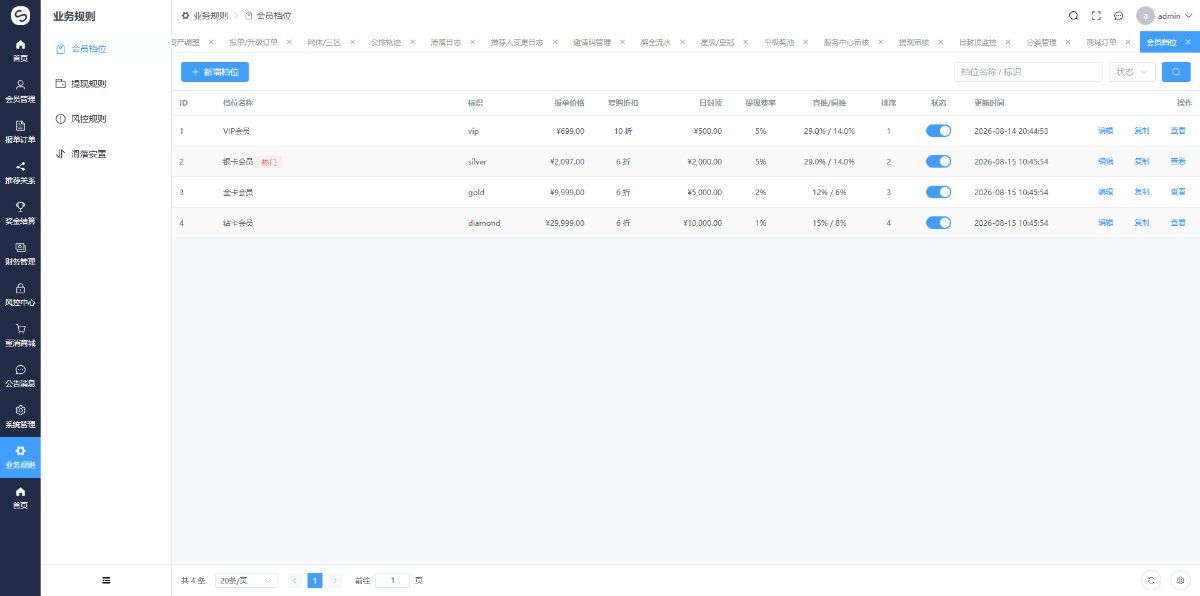Screen dimensions: 1200x596
Task: Click the blue search button beside 状态
Action: pos(1176,72)
